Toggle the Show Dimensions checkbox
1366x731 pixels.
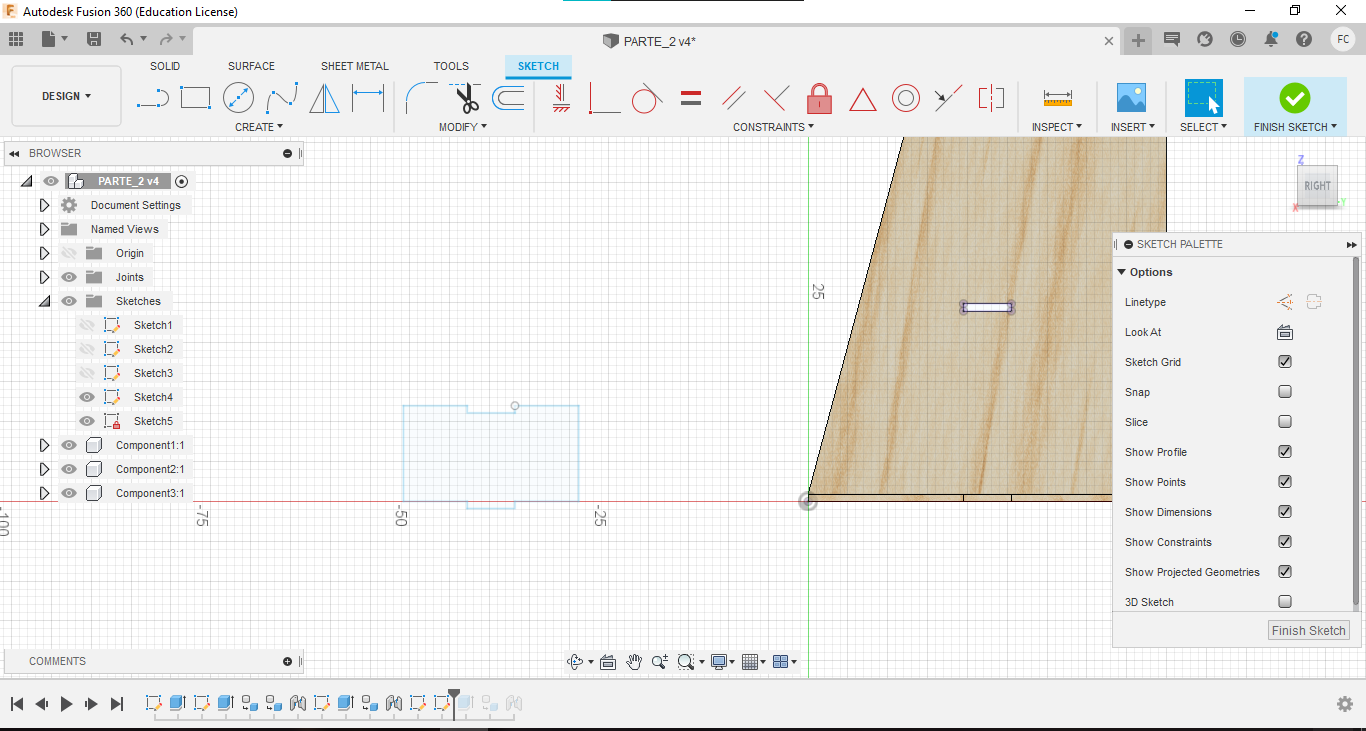tap(1285, 512)
